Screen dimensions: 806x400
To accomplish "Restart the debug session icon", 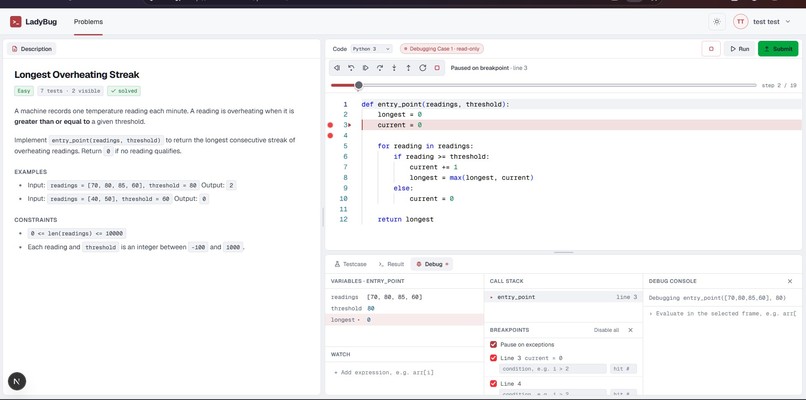I will point(423,68).
